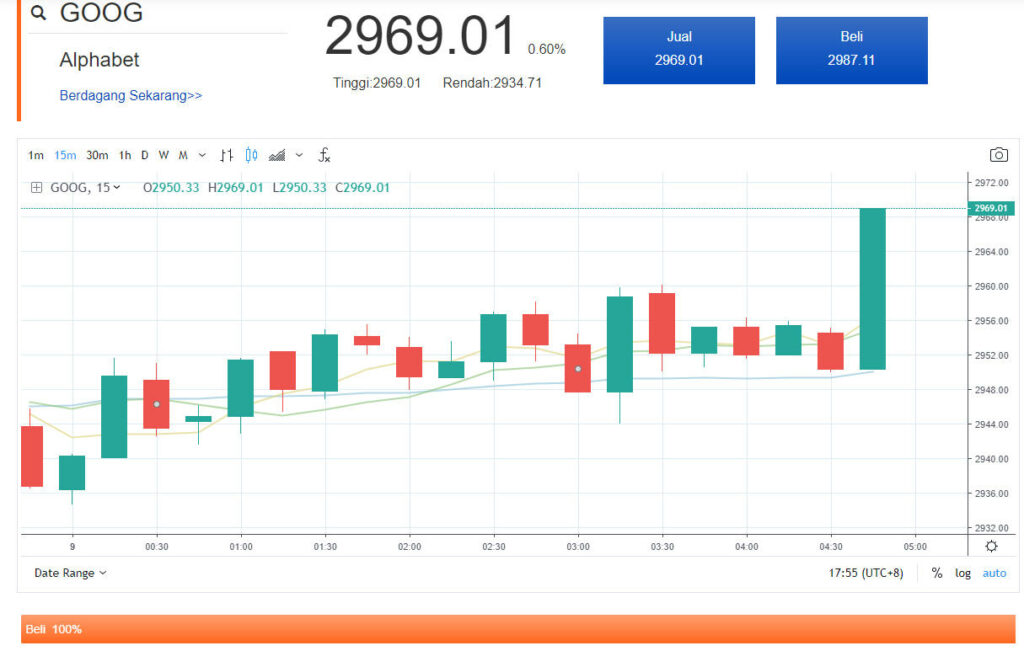
Task: Switch to the 1h timeframe
Action: click(x=125, y=155)
